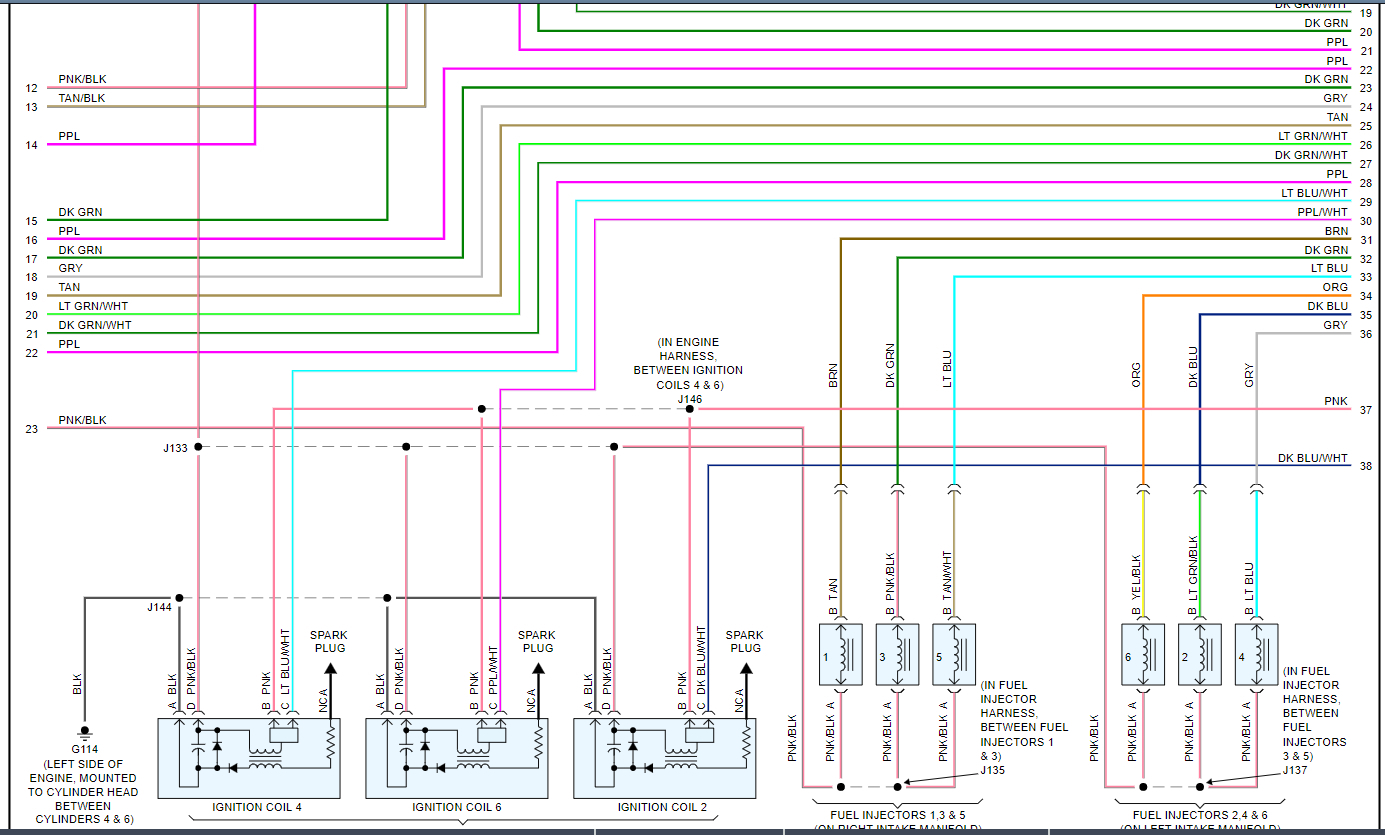Viewport: 1385px width, 835px height.
Task: Click the horizontal 'BRN' label beside line 31
Action: pyautogui.click(x=1336, y=231)
